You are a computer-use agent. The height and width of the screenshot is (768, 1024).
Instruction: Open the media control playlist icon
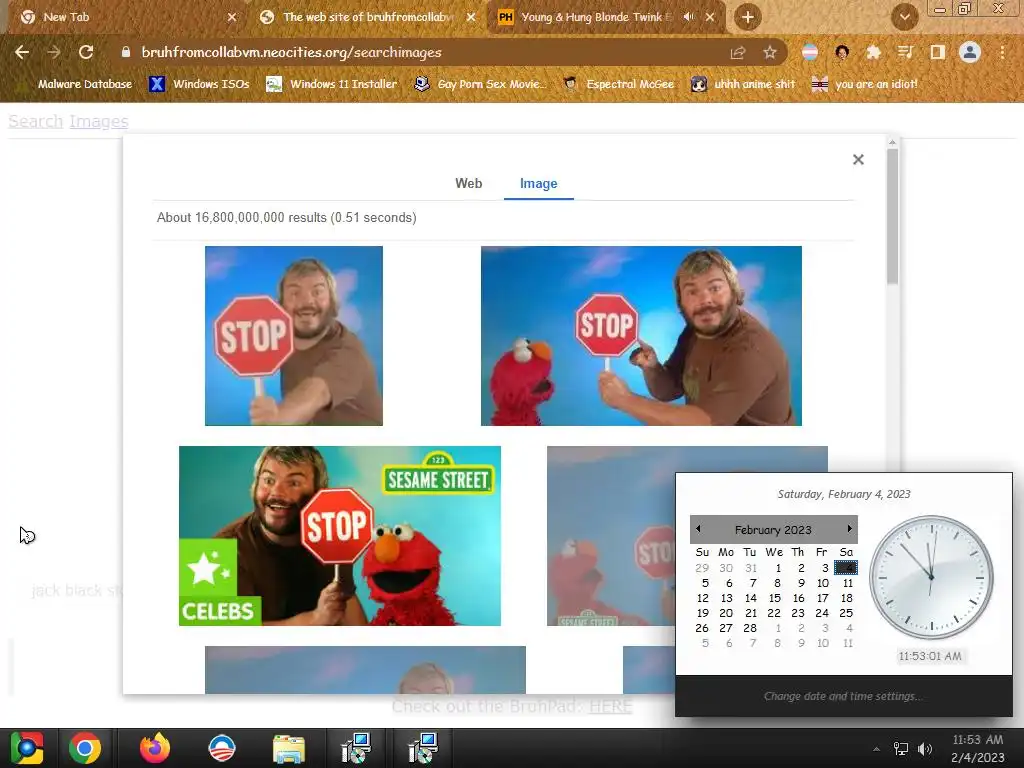pyautogui.click(x=905, y=52)
